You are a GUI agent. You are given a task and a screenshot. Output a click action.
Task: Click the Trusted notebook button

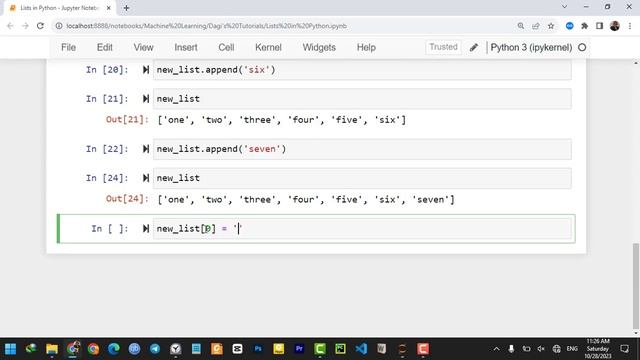tap(443, 47)
